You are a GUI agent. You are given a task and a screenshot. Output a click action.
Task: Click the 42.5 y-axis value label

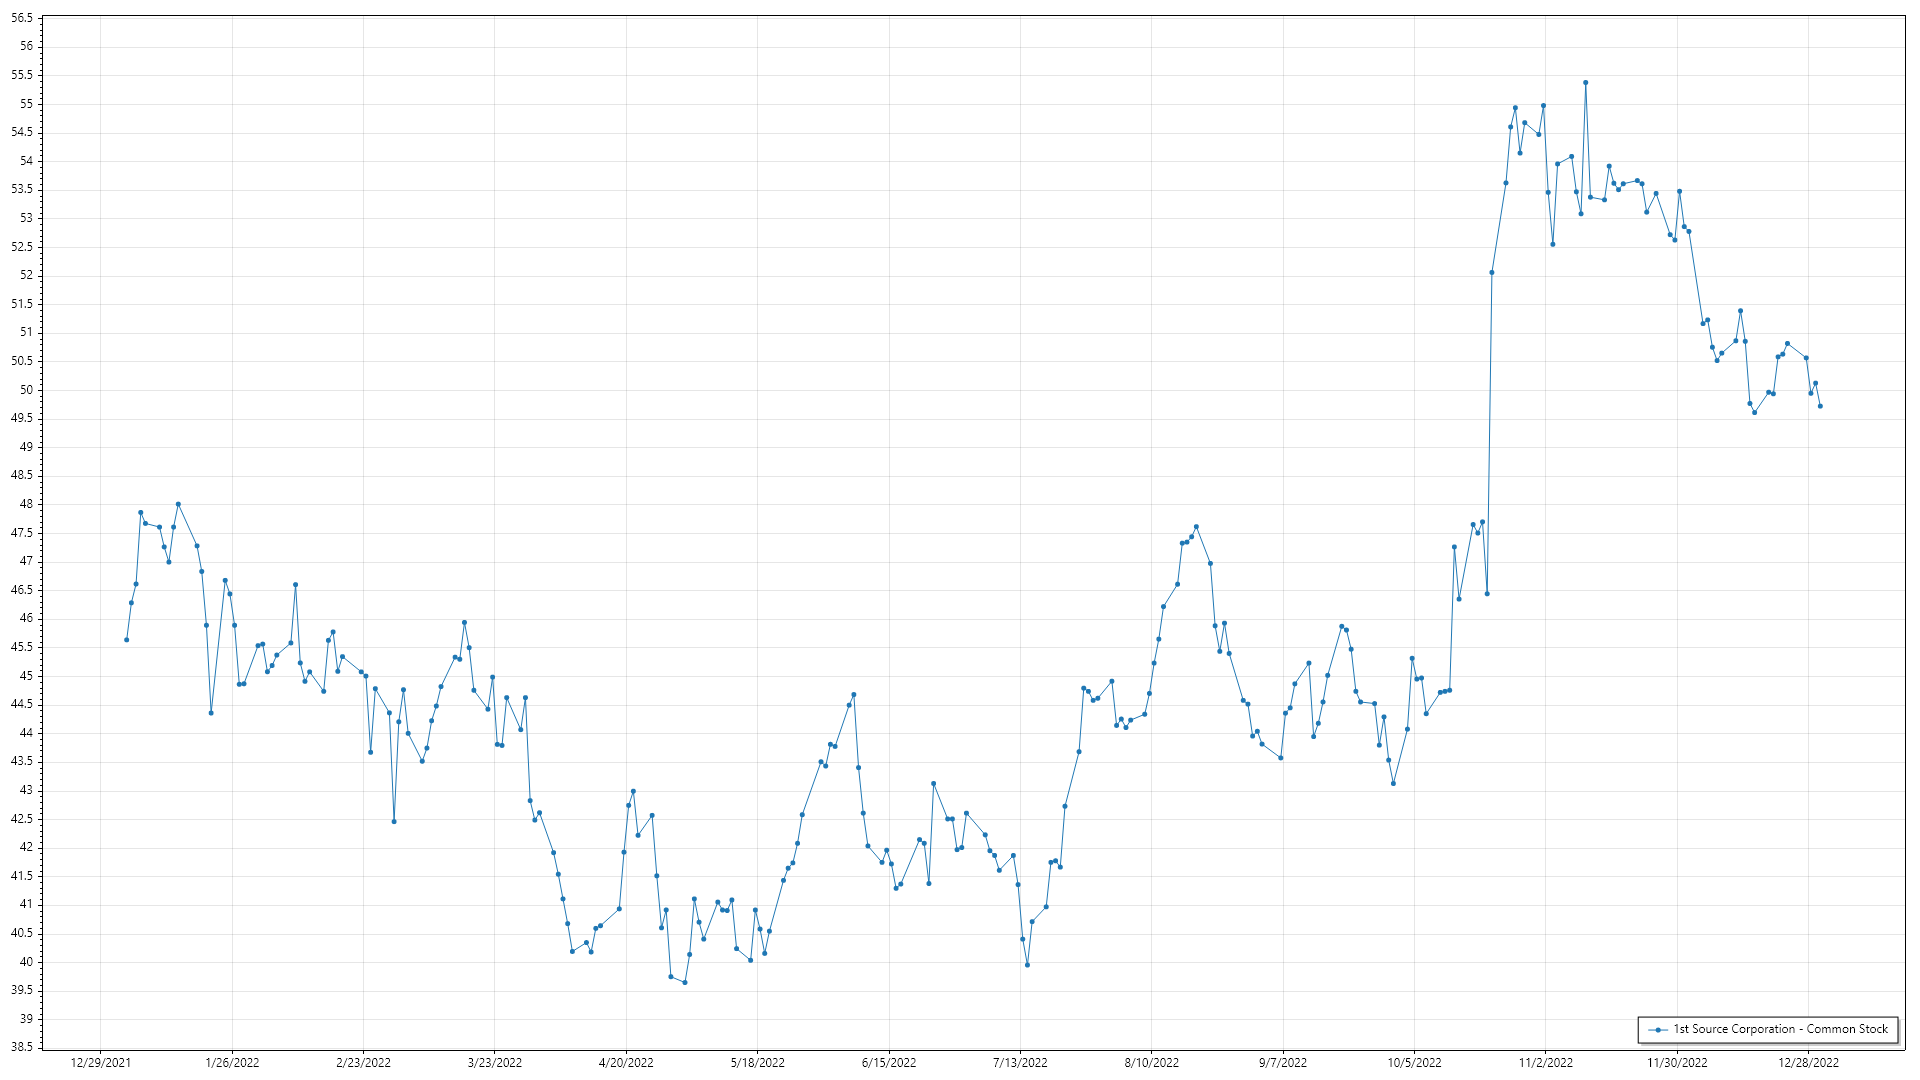[22, 819]
